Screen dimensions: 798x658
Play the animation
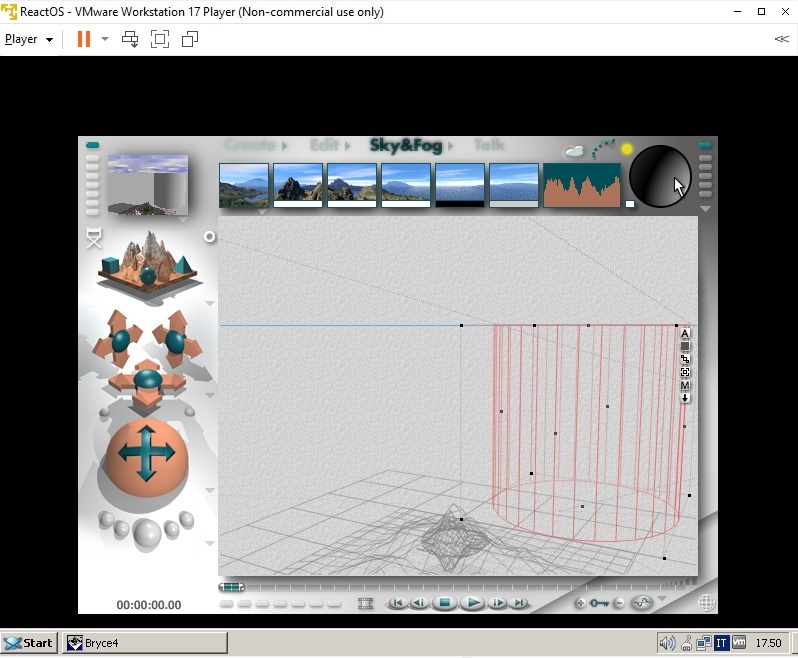coord(472,603)
